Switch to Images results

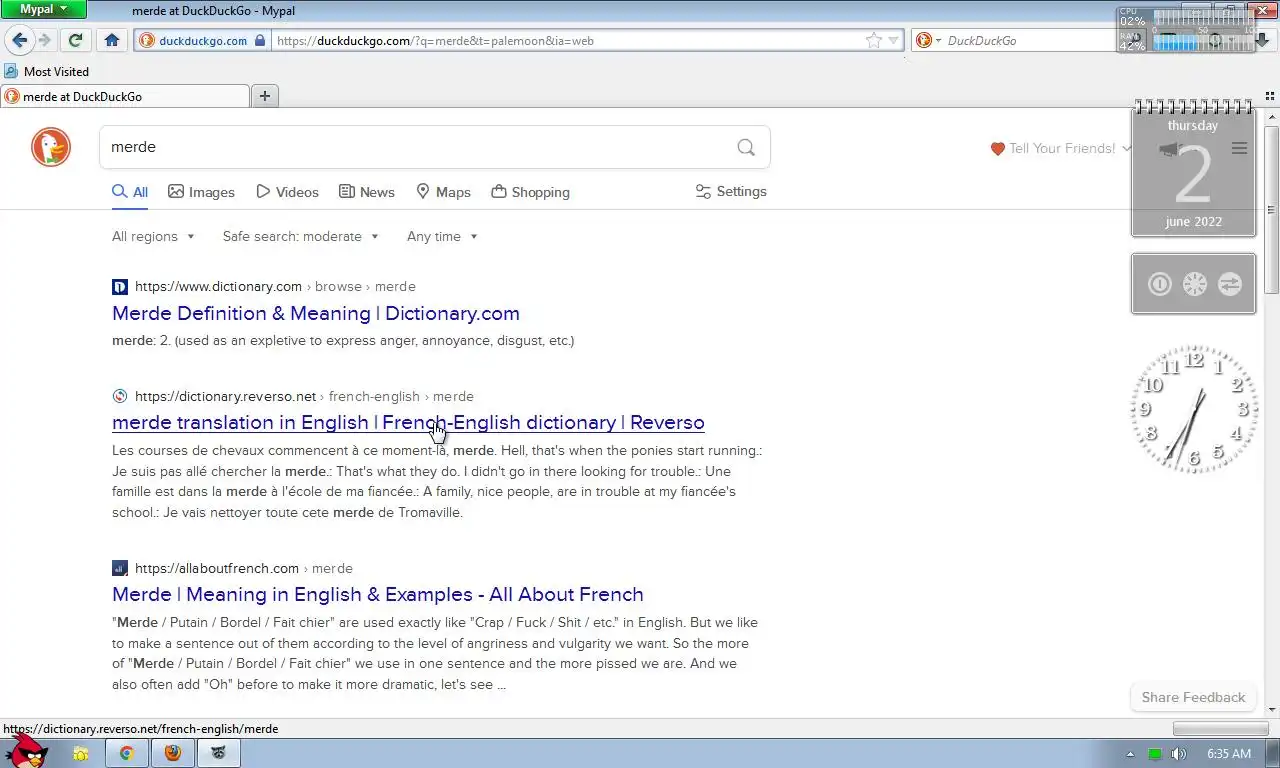click(x=201, y=192)
